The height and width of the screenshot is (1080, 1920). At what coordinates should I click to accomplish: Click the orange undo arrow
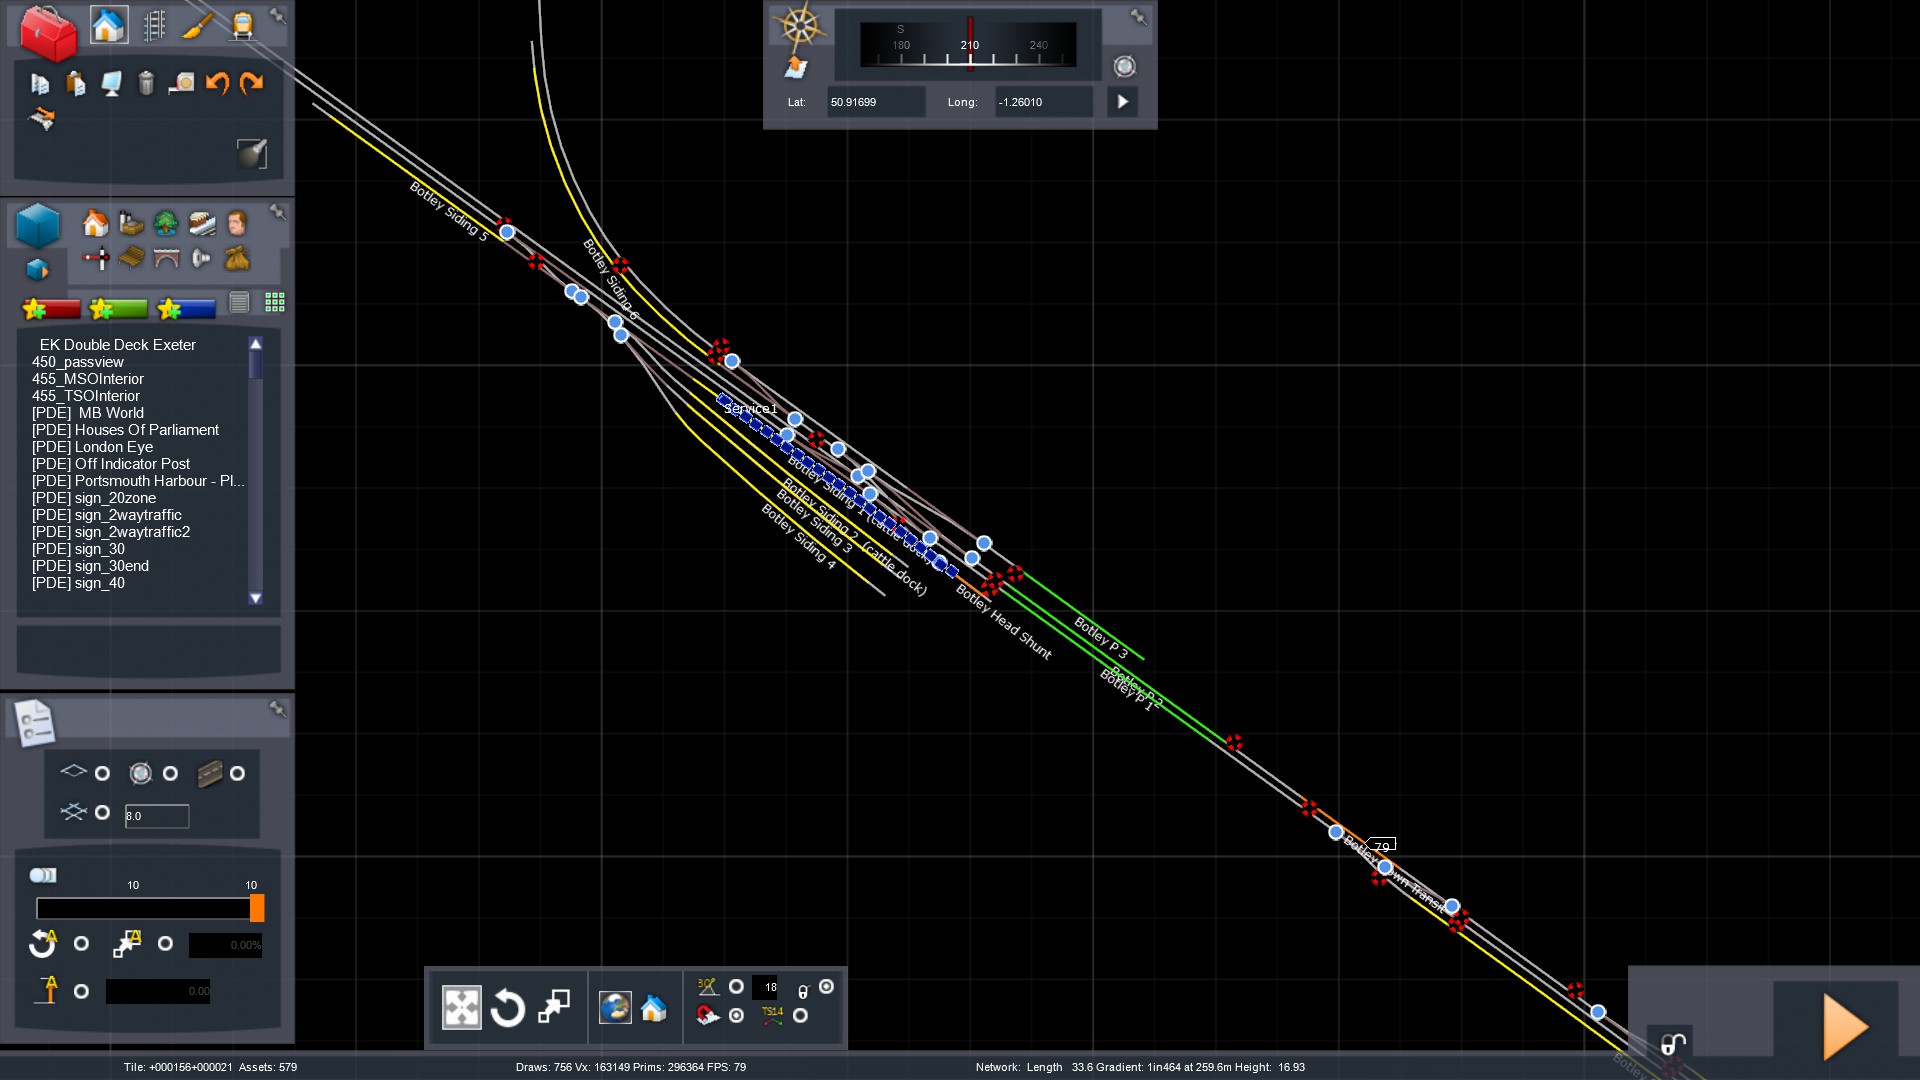[x=217, y=83]
